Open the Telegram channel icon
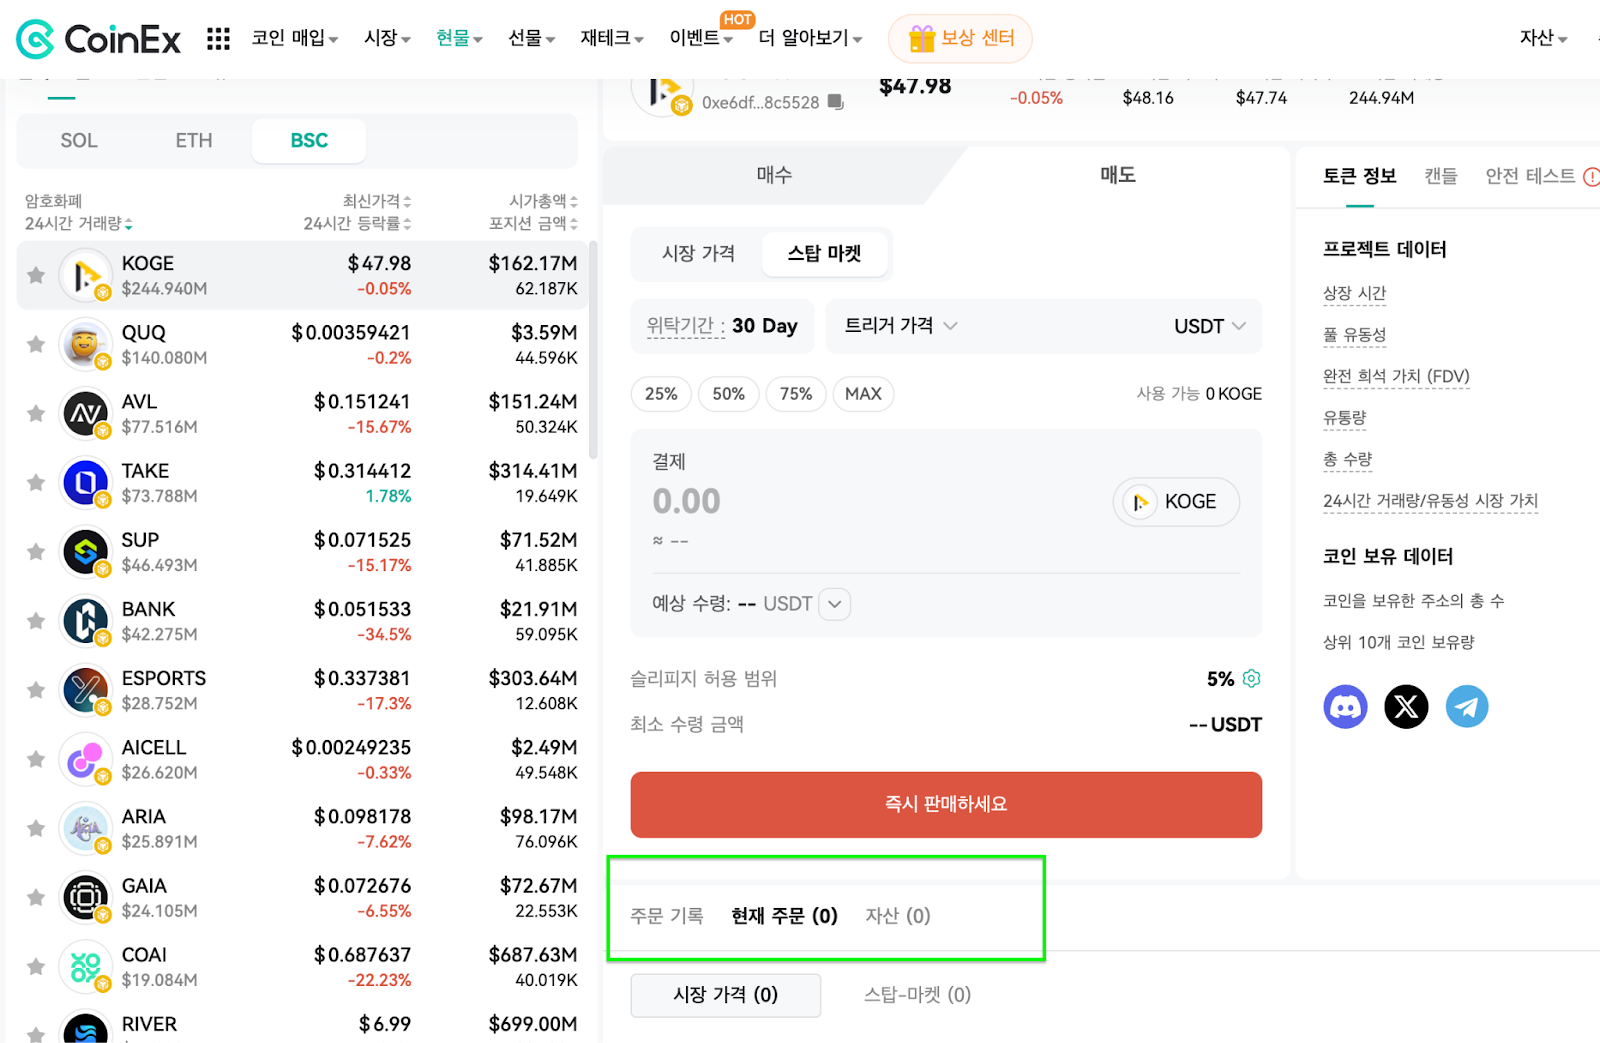This screenshot has width=1600, height=1043. point(1467,706)
